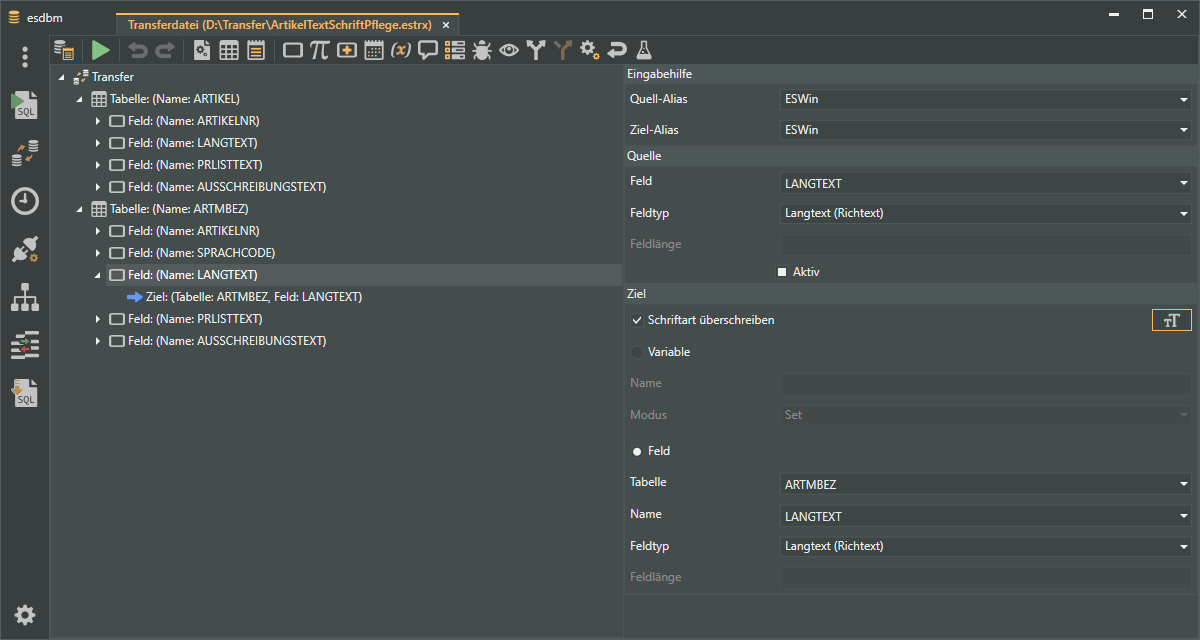
Task: Click the Quelle Feldlänge input field
Action: [986, 244]
